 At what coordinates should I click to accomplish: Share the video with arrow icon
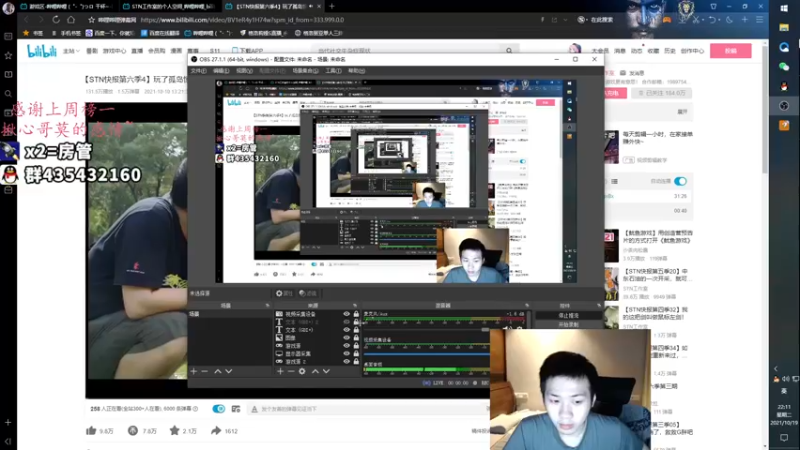pyautogui.click(x=216, y=431)
